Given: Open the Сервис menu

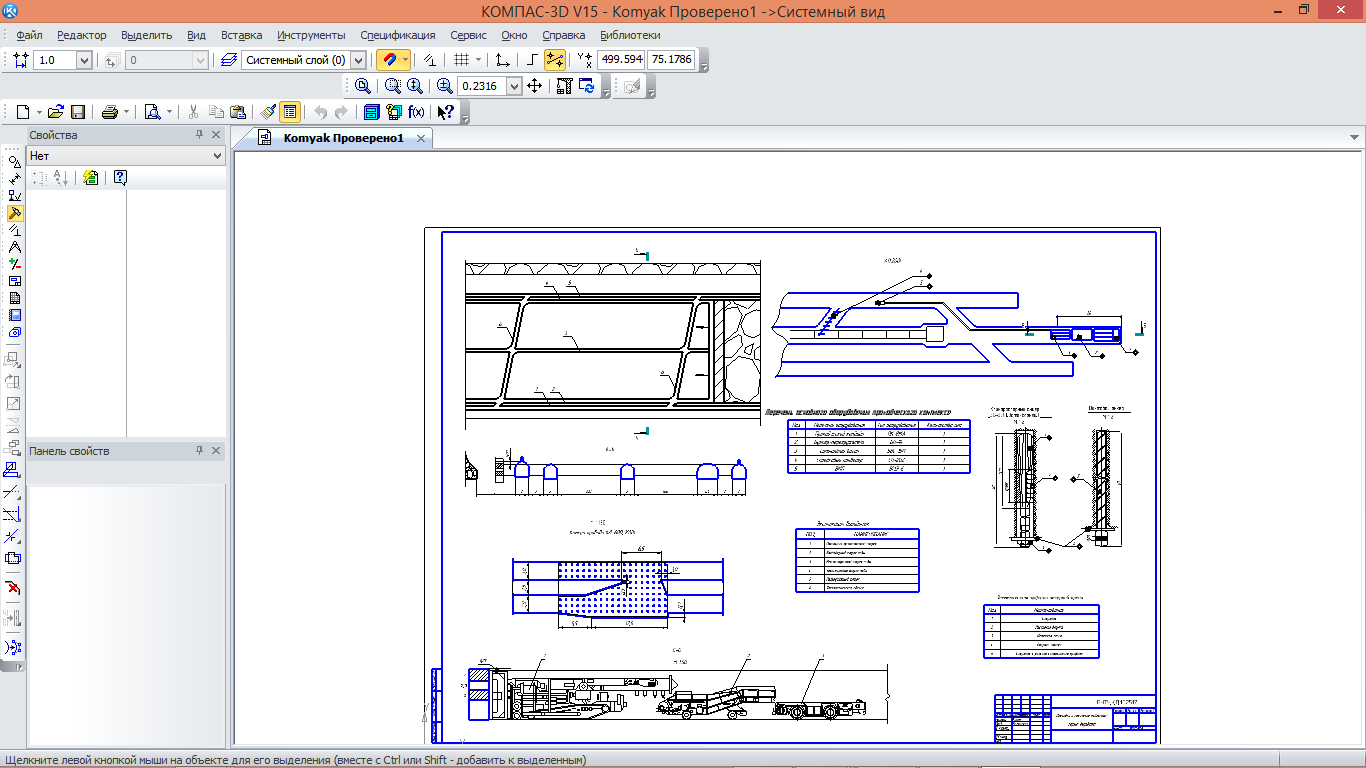Looking at the screenshot, I should [469, 35].
